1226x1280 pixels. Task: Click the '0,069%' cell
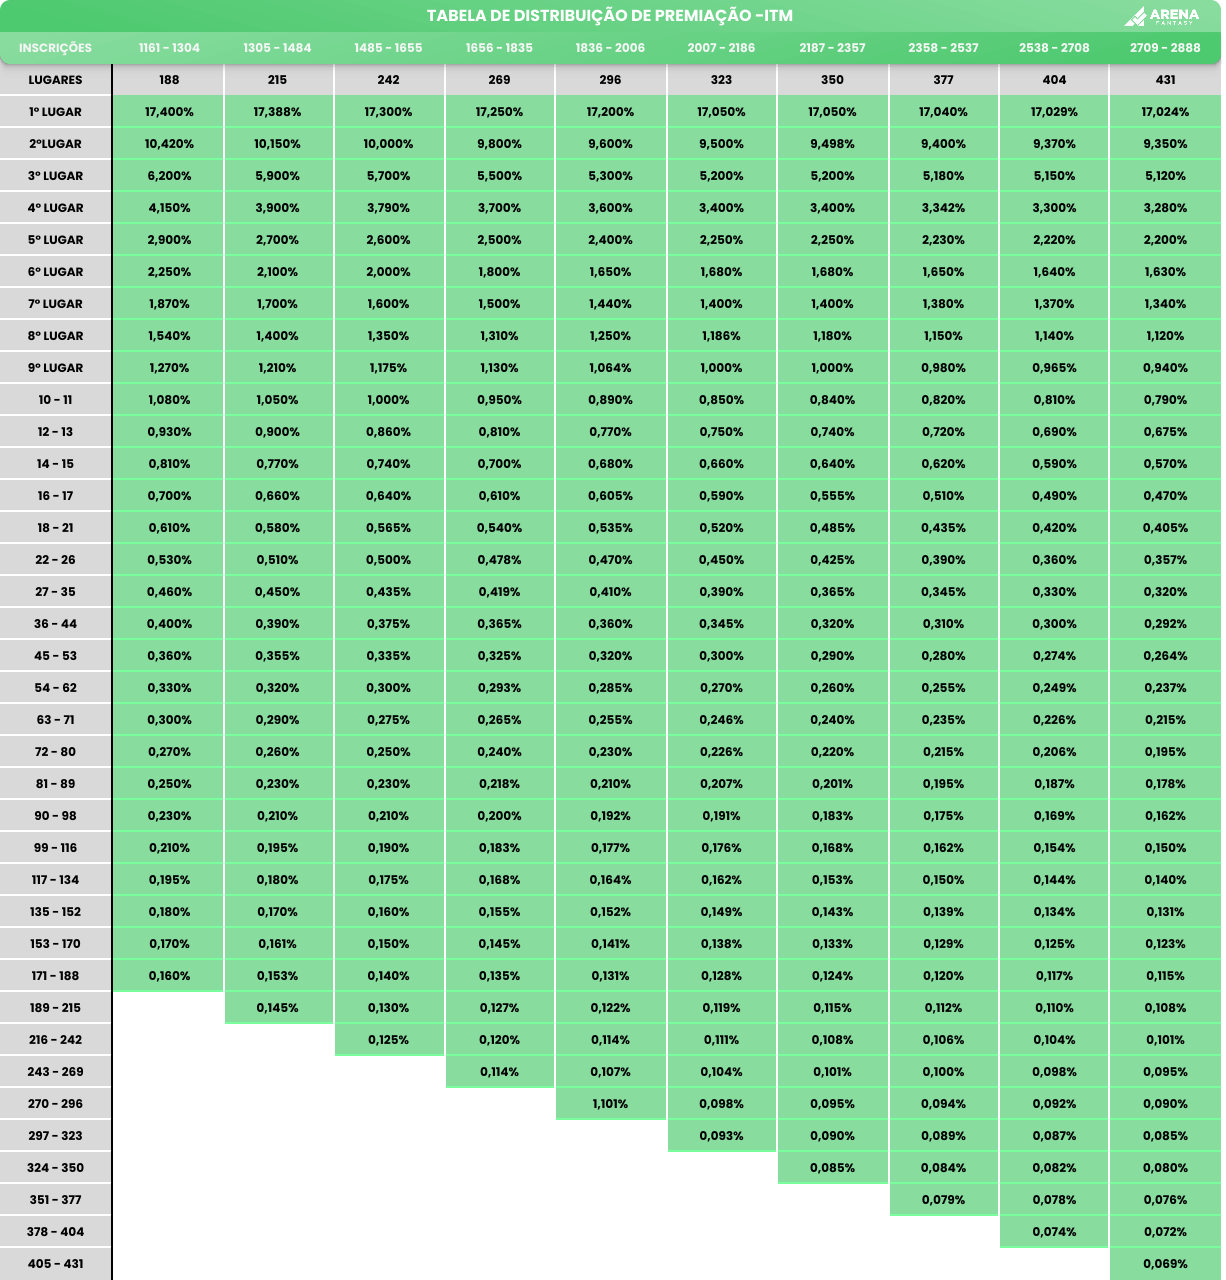click(1165, 1264)
